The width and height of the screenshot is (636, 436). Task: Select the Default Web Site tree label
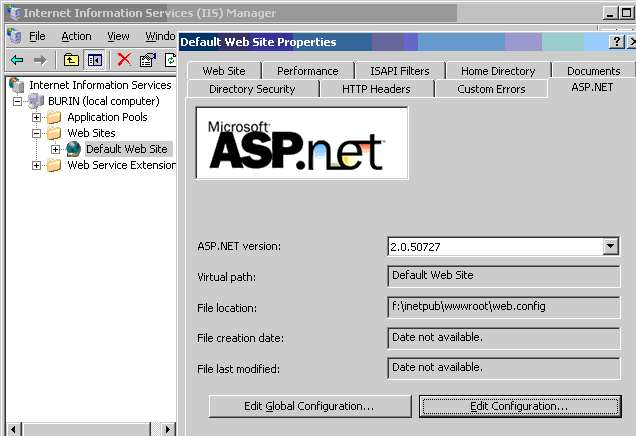pos(127,149)
